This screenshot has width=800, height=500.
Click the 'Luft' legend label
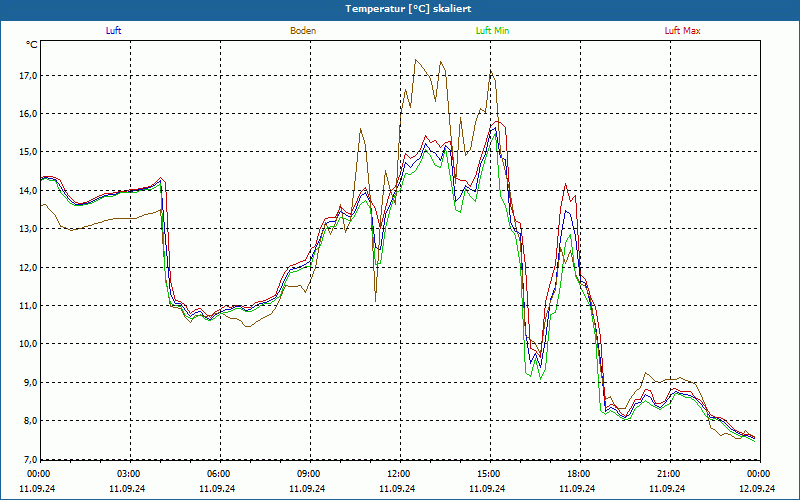coord(113,31)
